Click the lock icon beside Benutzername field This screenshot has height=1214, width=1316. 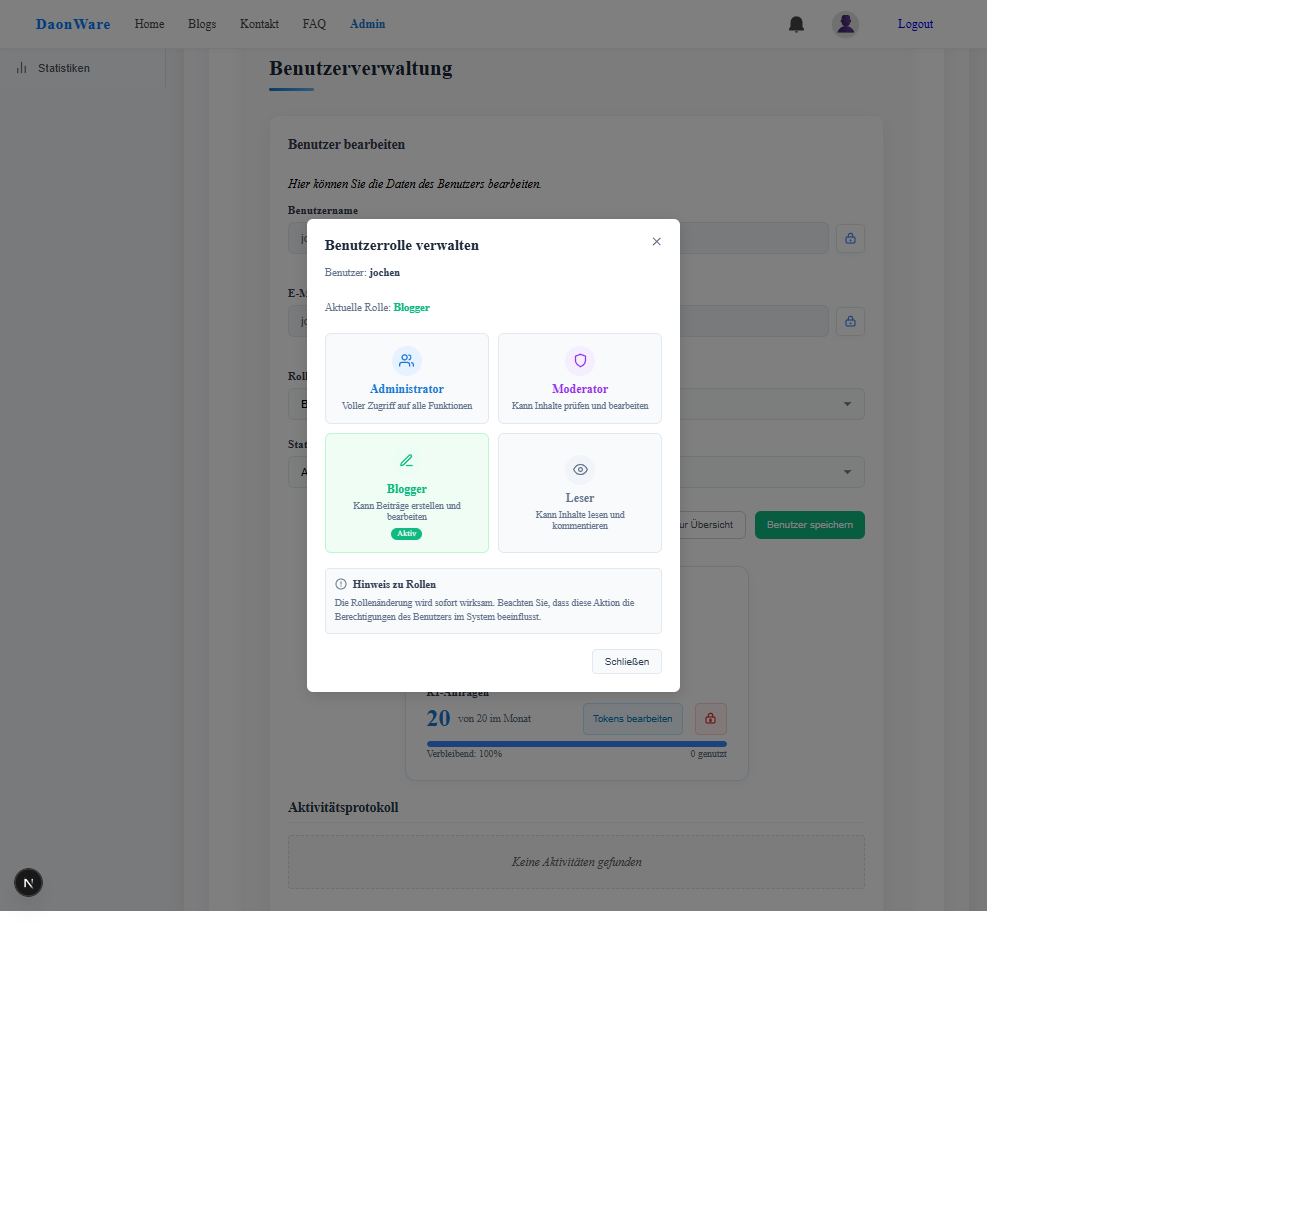(850, 238)
